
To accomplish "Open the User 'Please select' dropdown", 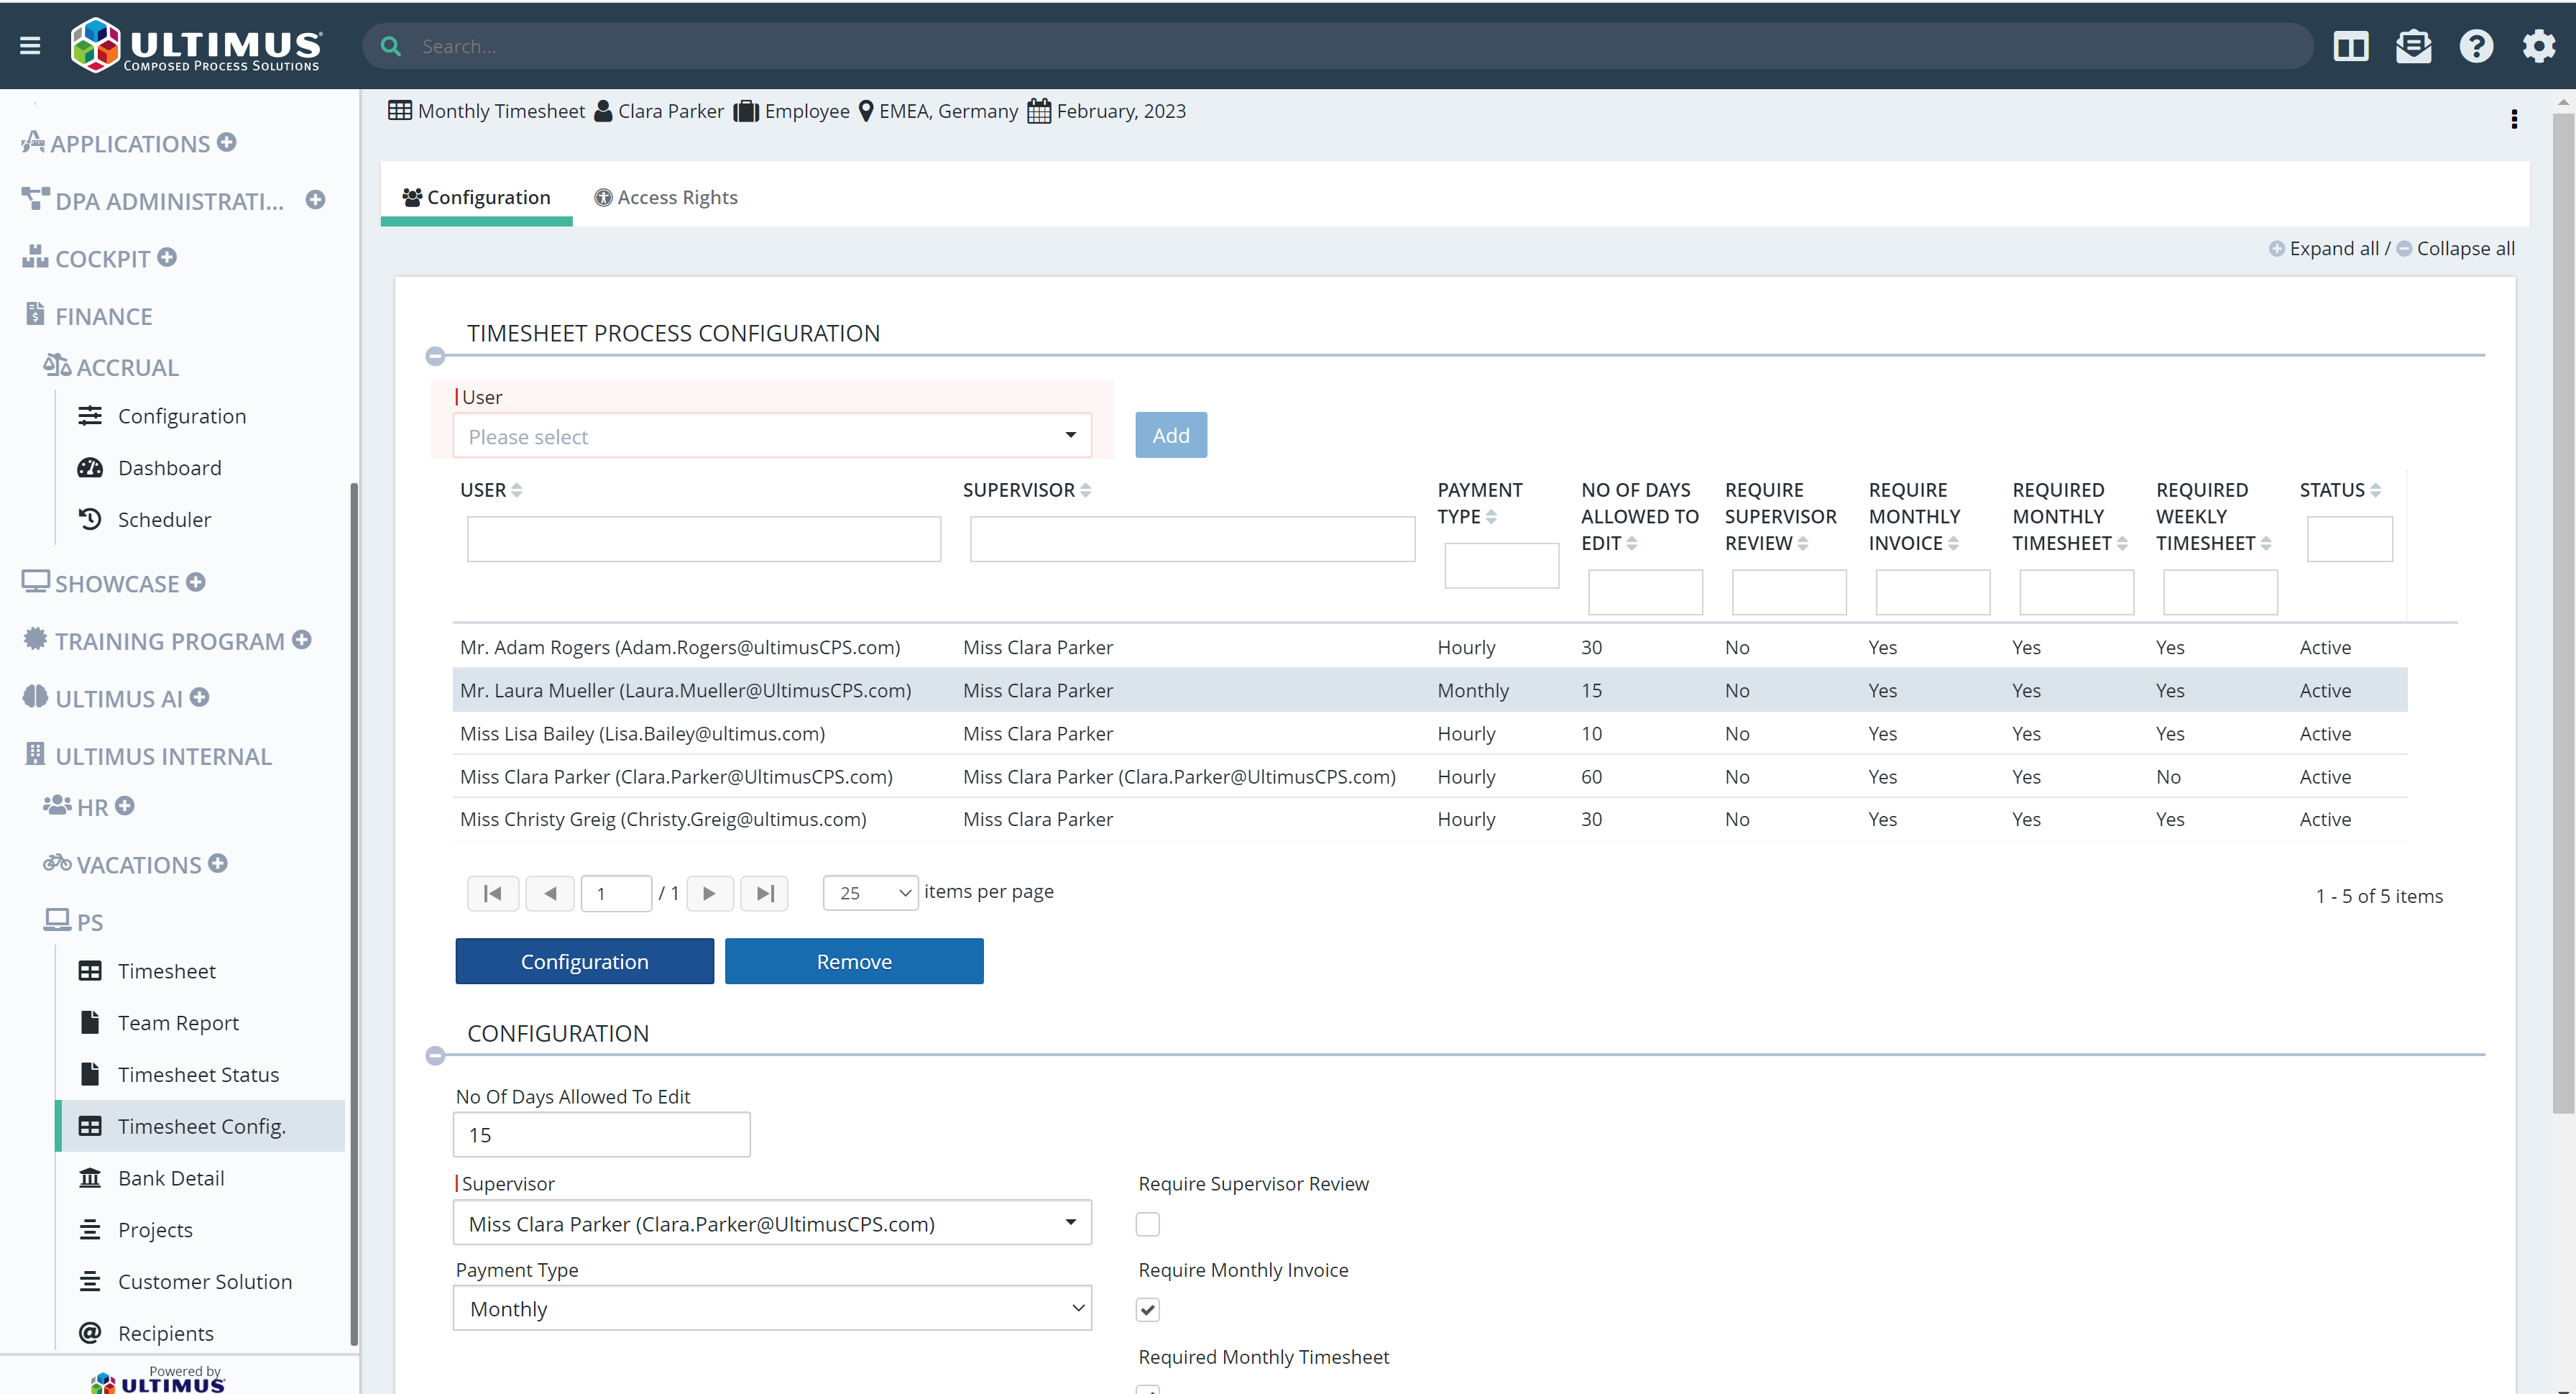I will [771, 436].
